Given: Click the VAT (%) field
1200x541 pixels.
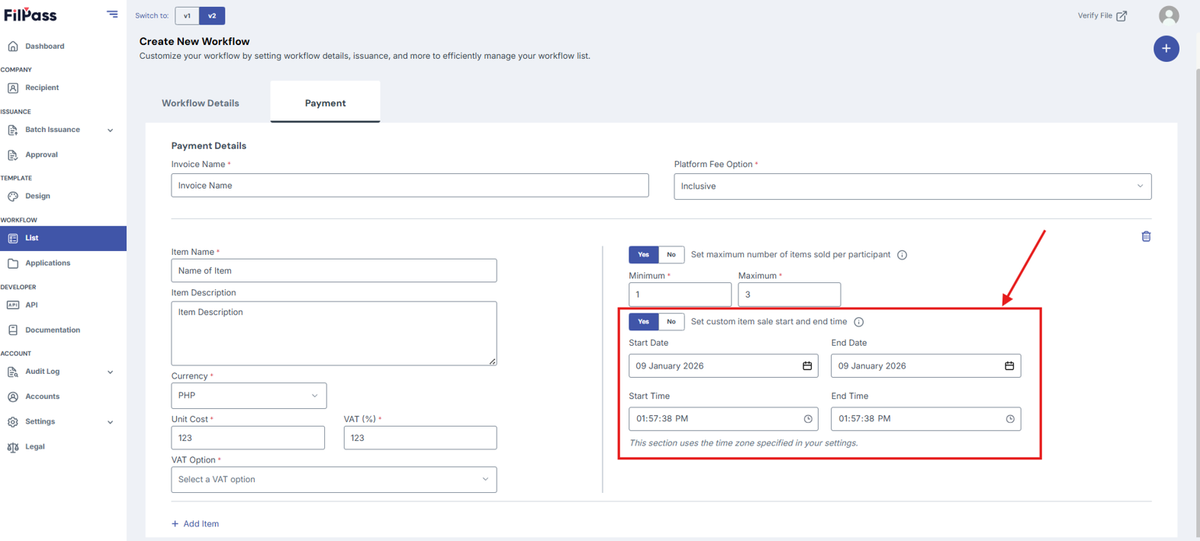Looking at the screenshot, I should pos(420,437).
